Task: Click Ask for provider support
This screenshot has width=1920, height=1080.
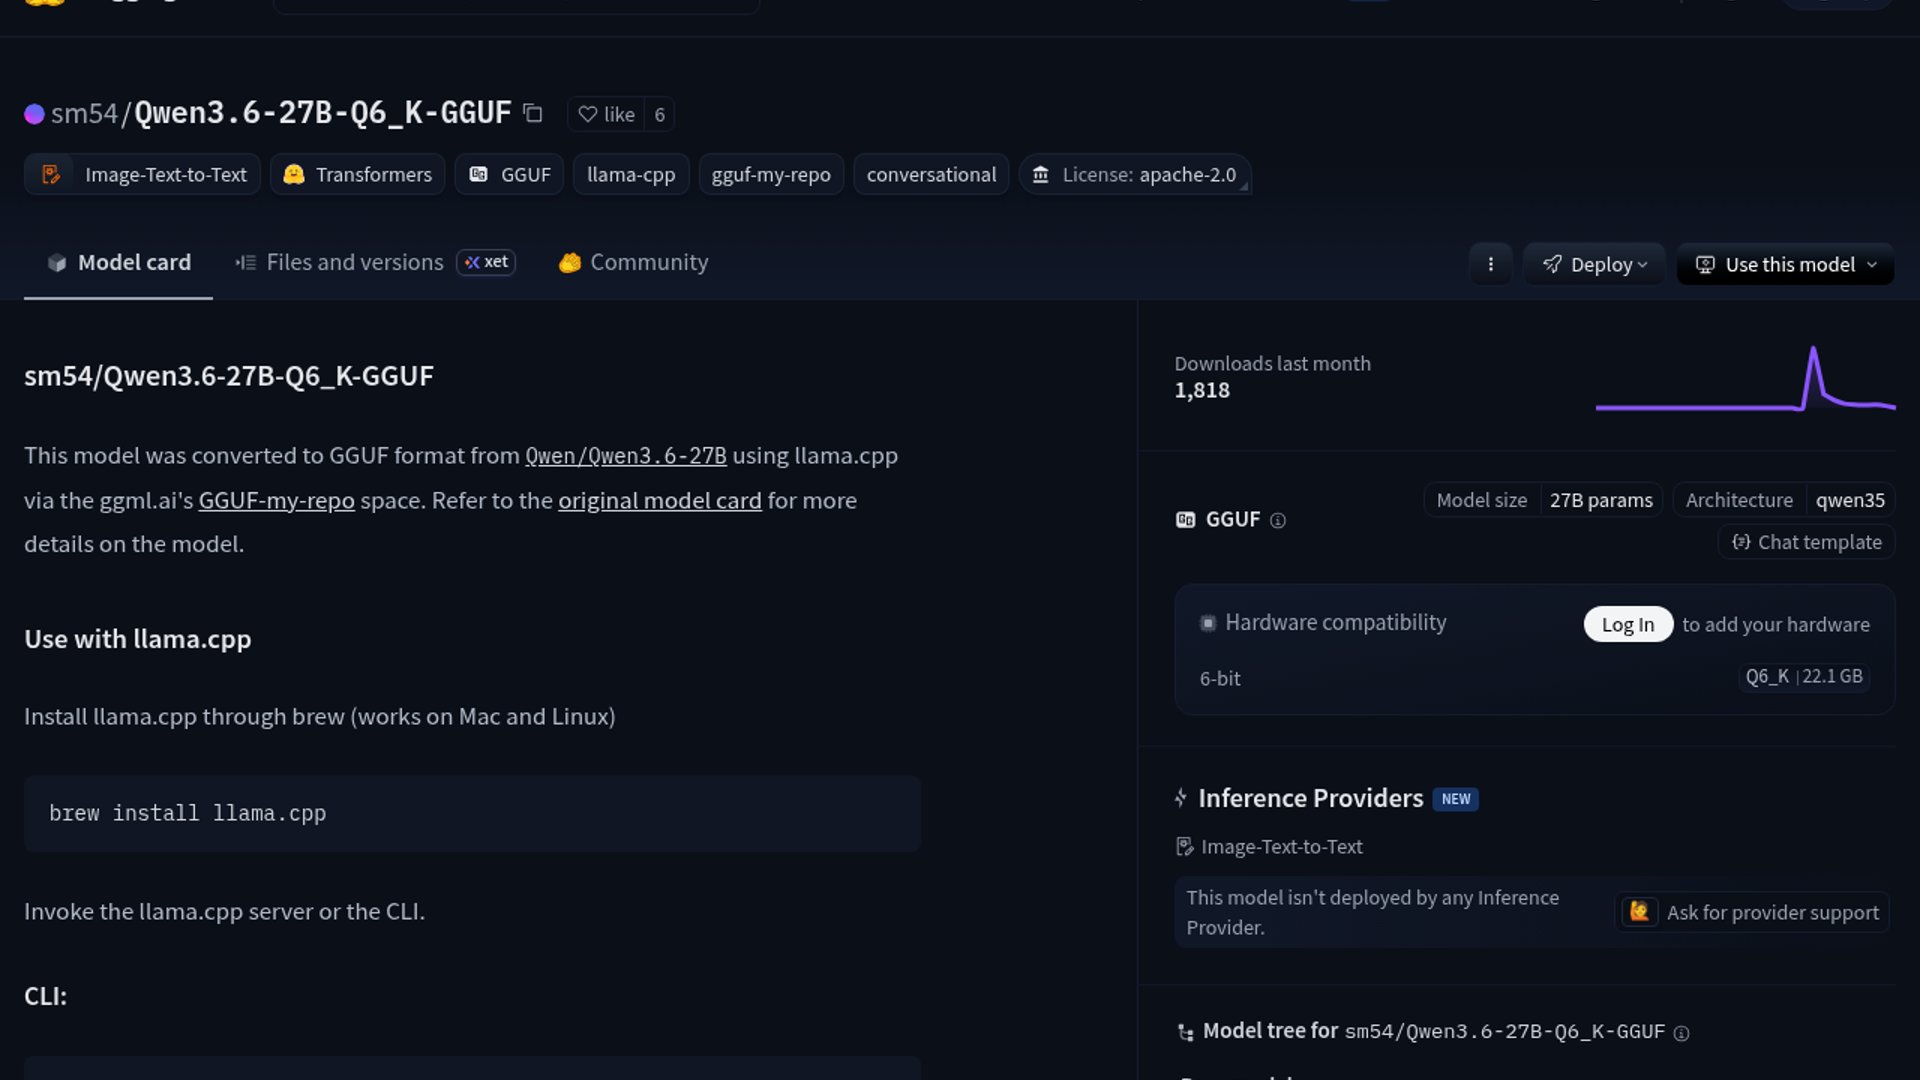Action: [1752, 912]
